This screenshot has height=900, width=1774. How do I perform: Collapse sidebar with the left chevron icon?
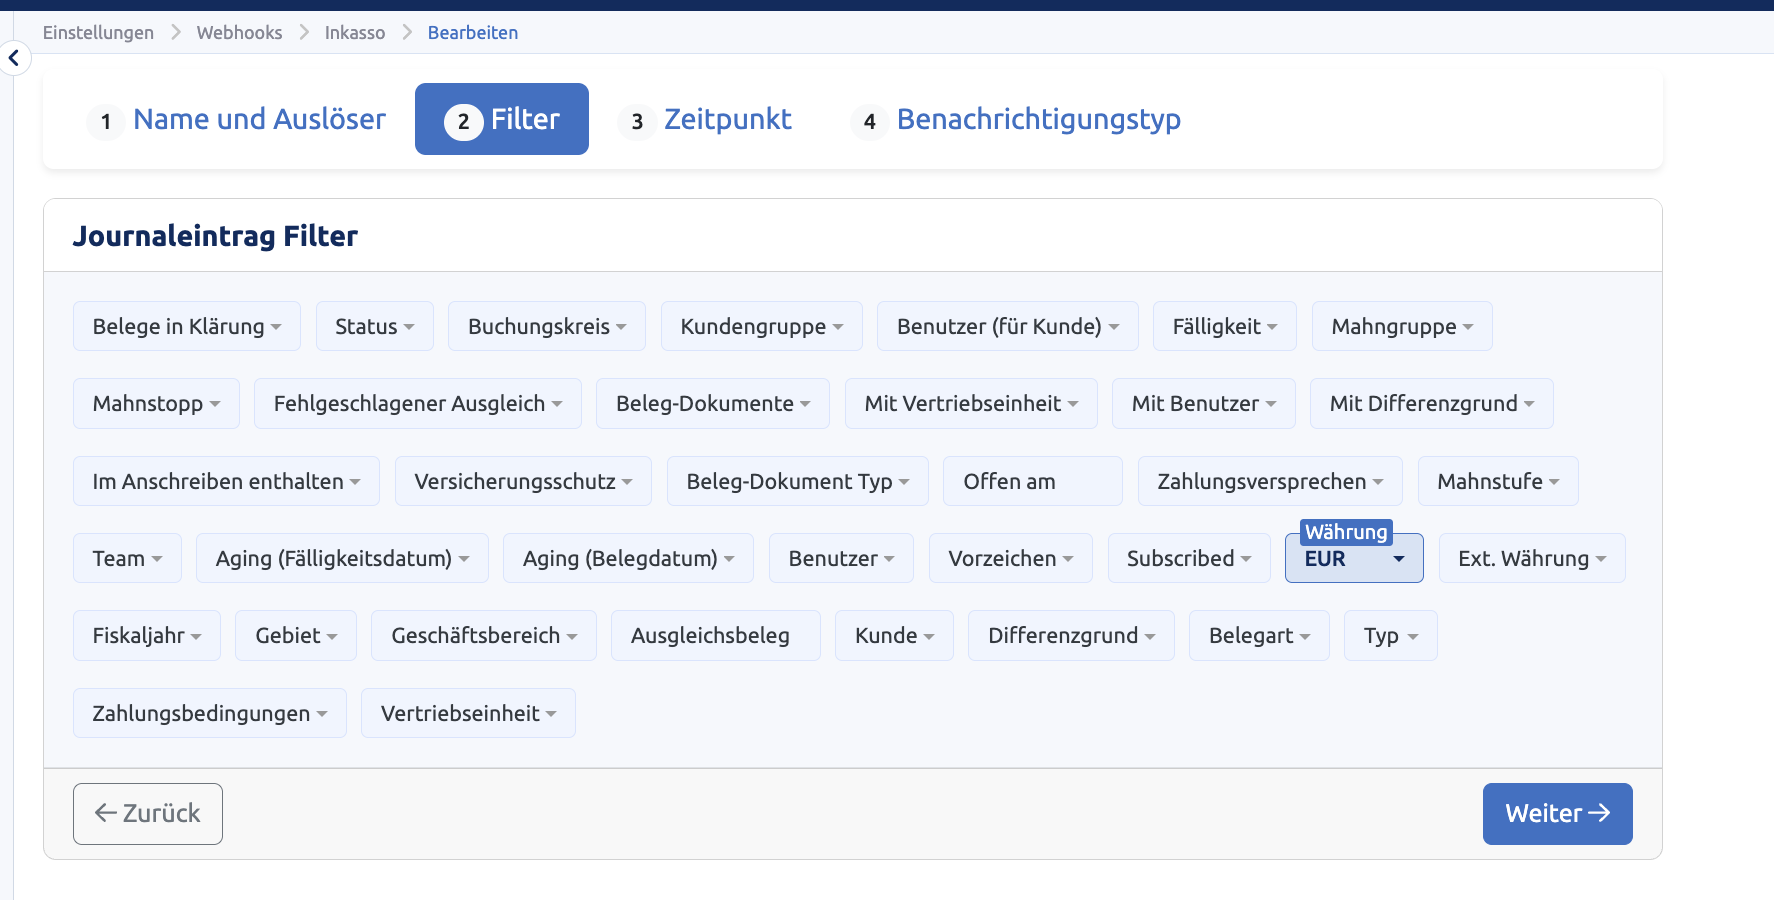(x=14, y=58)
